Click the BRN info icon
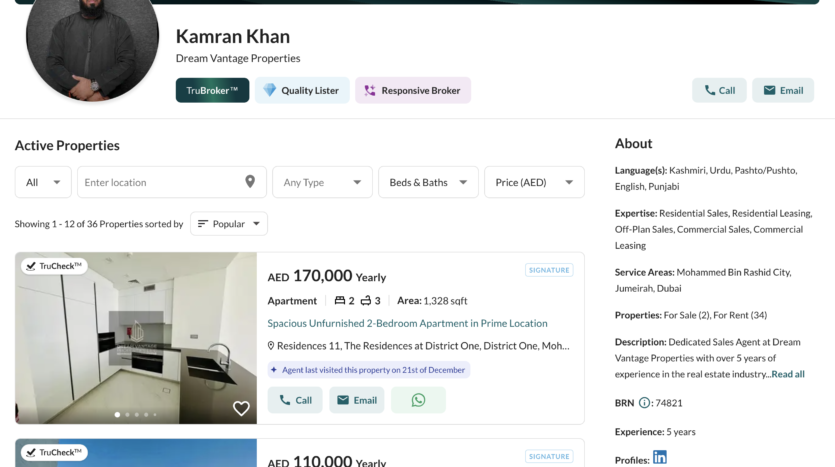 644,403
